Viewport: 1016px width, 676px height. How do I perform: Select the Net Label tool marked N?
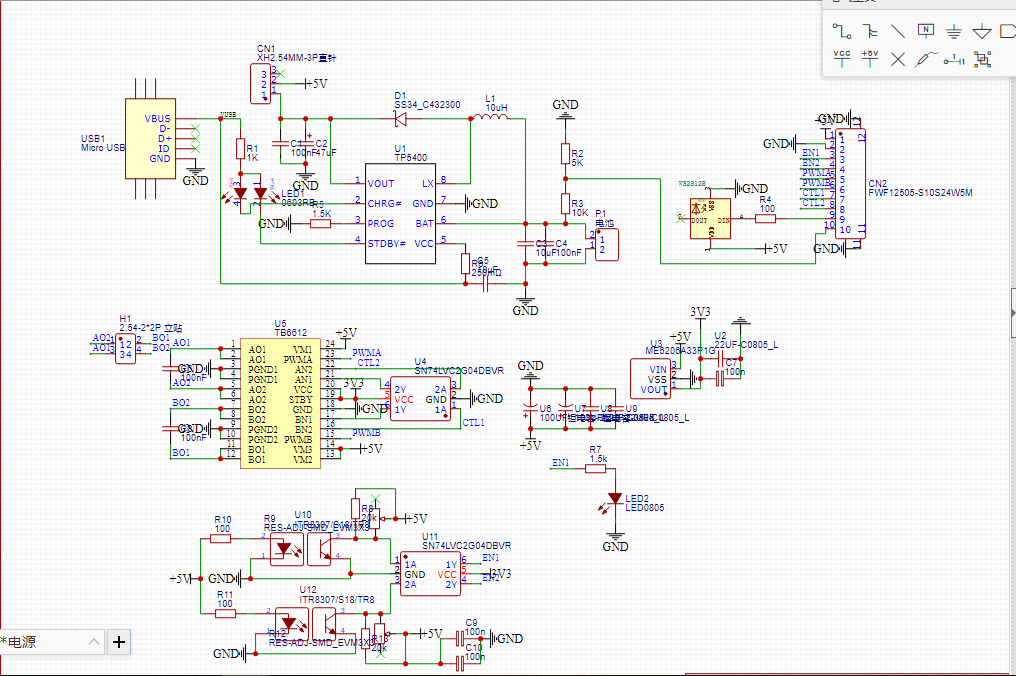pyautogui.click(x=926, y=30)
